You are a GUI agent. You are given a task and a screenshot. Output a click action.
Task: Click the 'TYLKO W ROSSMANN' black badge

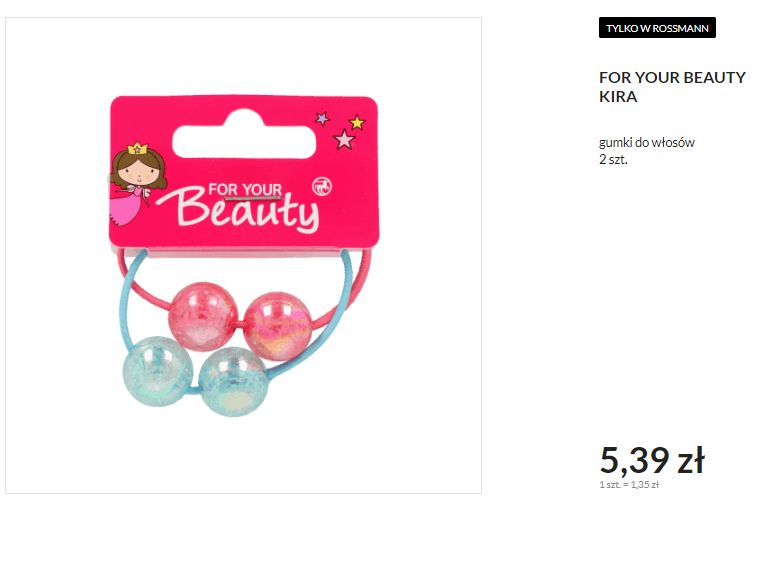(x=657, y=28)
